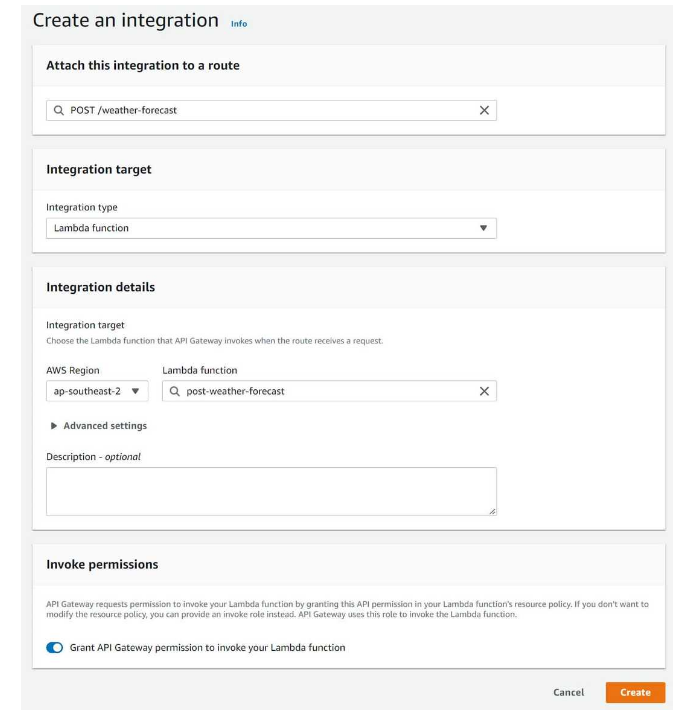Focus the Lambda function search field

point(329,391)
